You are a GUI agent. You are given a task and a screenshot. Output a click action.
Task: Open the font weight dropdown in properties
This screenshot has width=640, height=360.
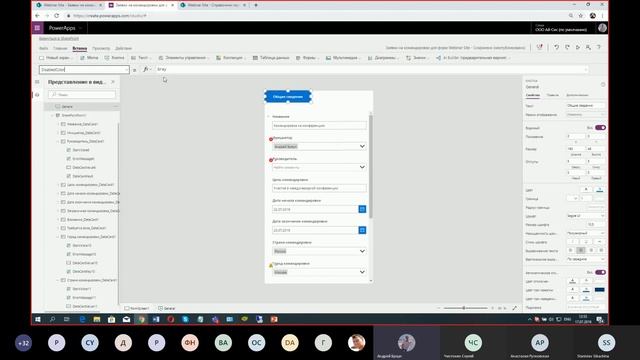click(585, 233)
